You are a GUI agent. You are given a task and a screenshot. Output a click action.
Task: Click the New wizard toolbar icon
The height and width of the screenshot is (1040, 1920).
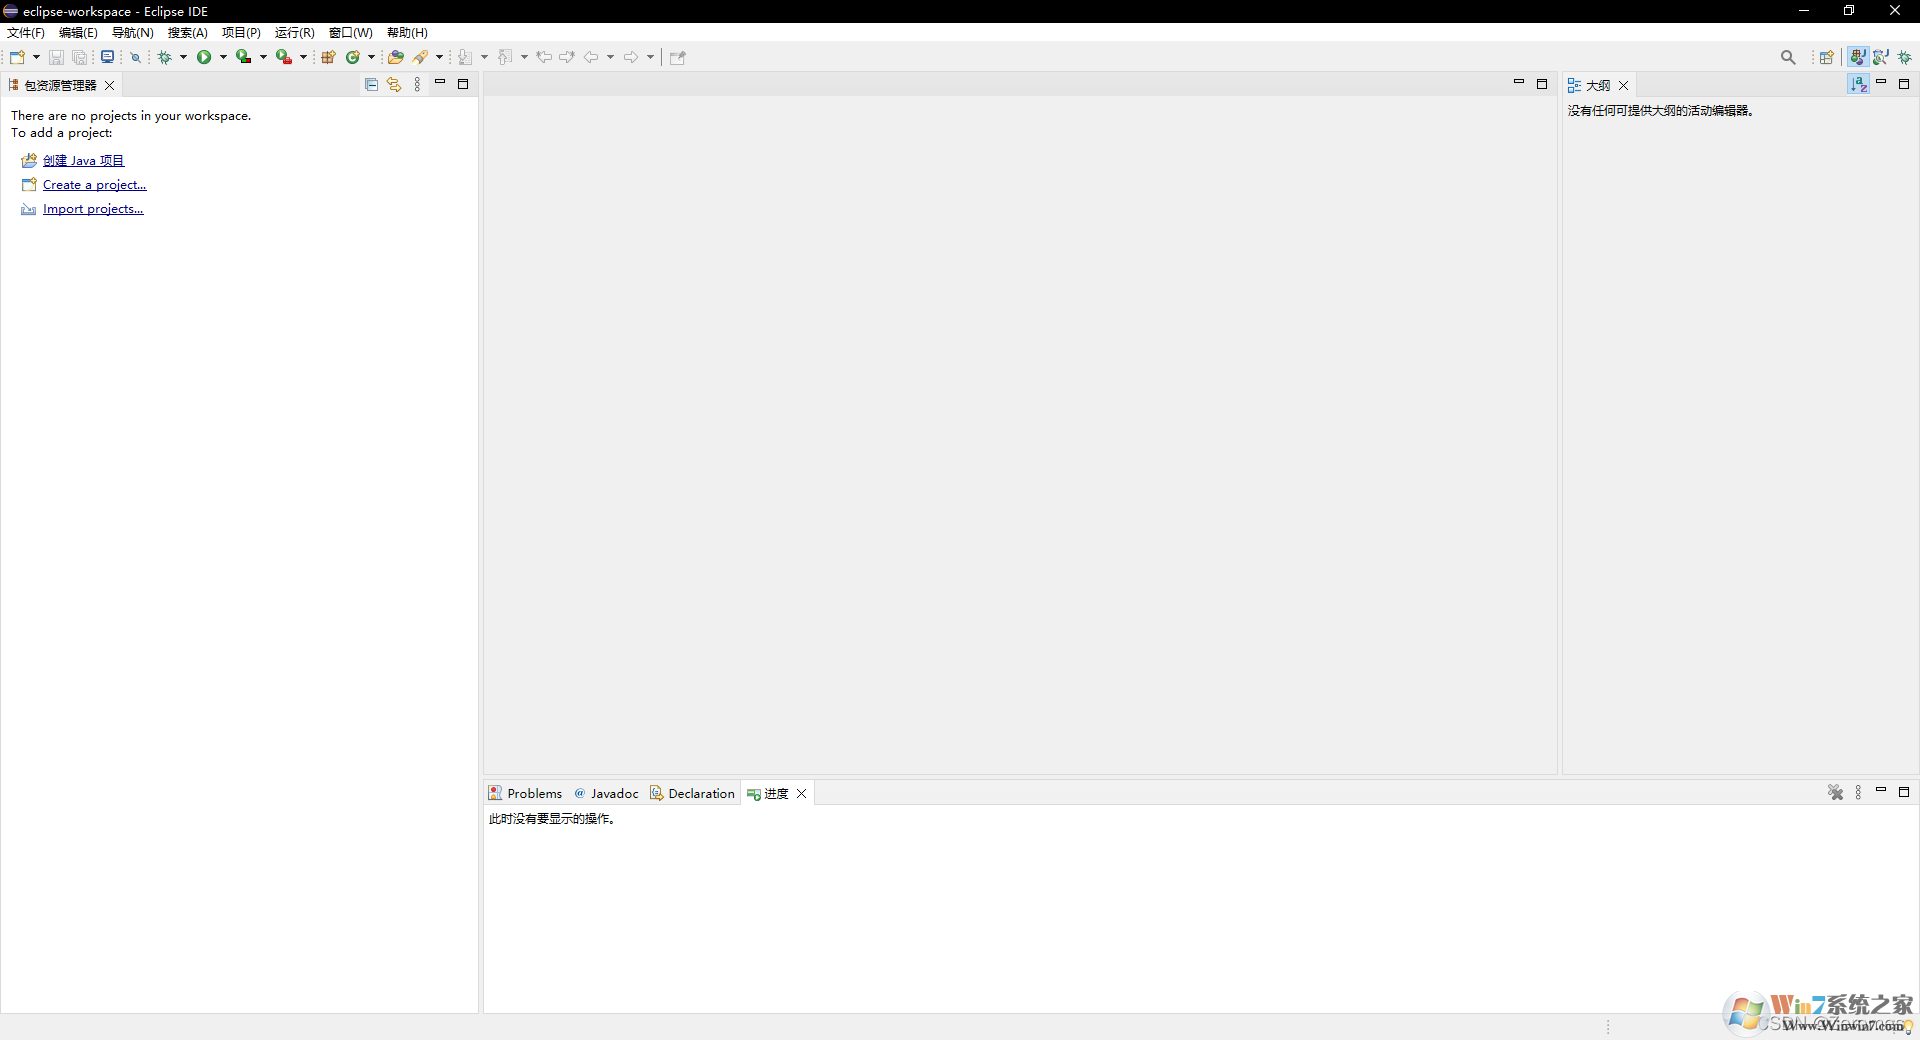click(x=17, y=57)
